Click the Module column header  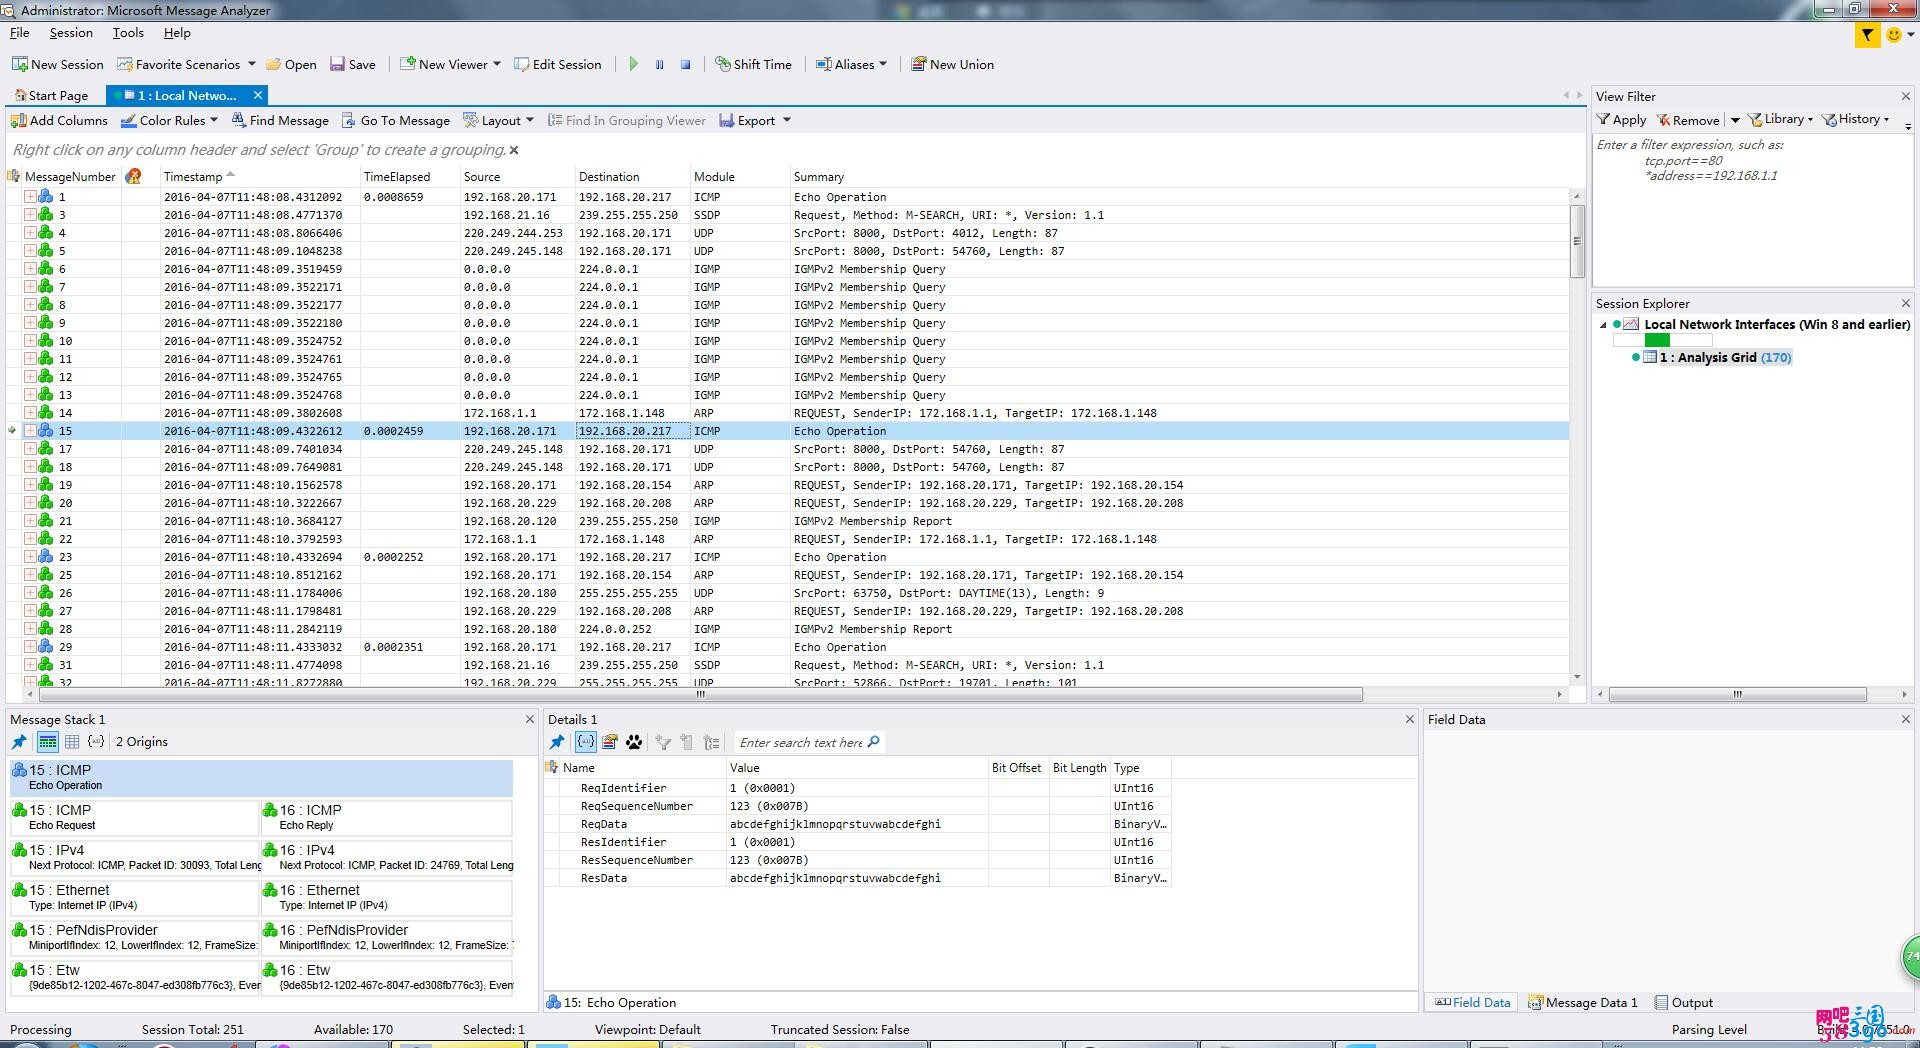coord(739,177)
